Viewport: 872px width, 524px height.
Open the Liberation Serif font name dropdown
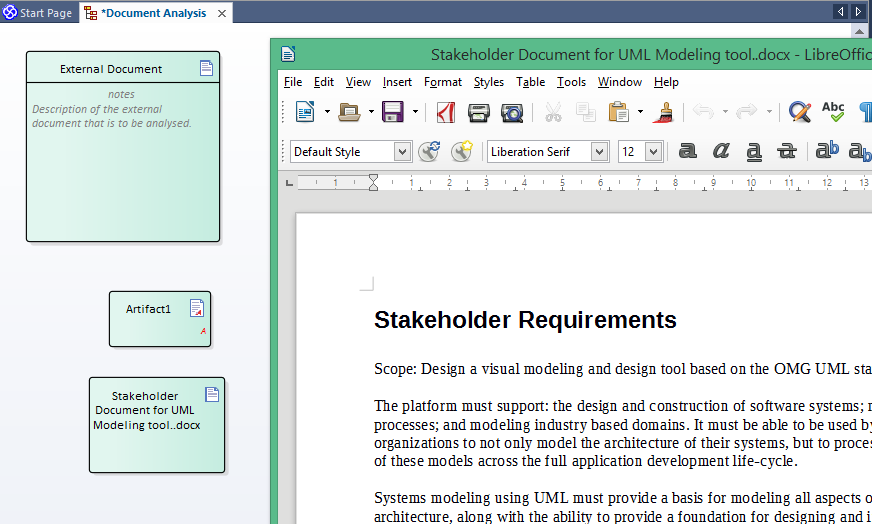point(599,152)
